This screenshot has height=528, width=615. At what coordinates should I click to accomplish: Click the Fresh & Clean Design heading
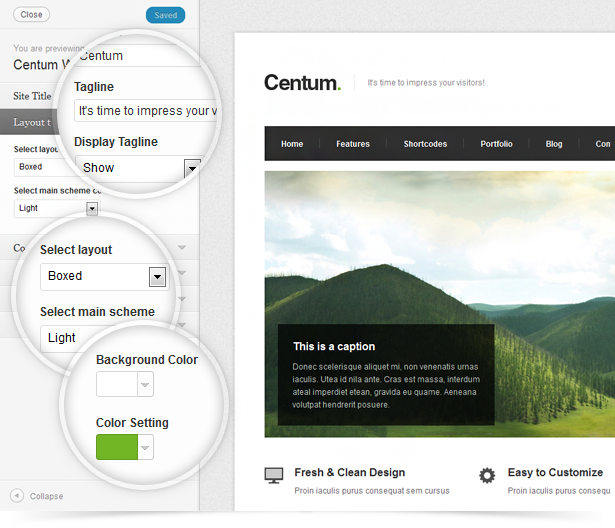(x=349, y=472)
